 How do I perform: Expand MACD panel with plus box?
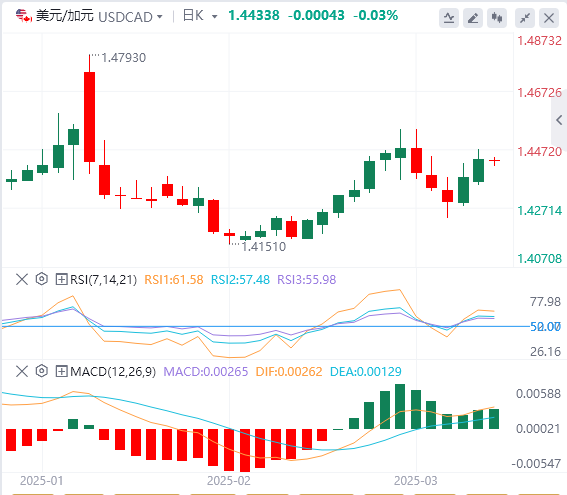click(61, 371)
